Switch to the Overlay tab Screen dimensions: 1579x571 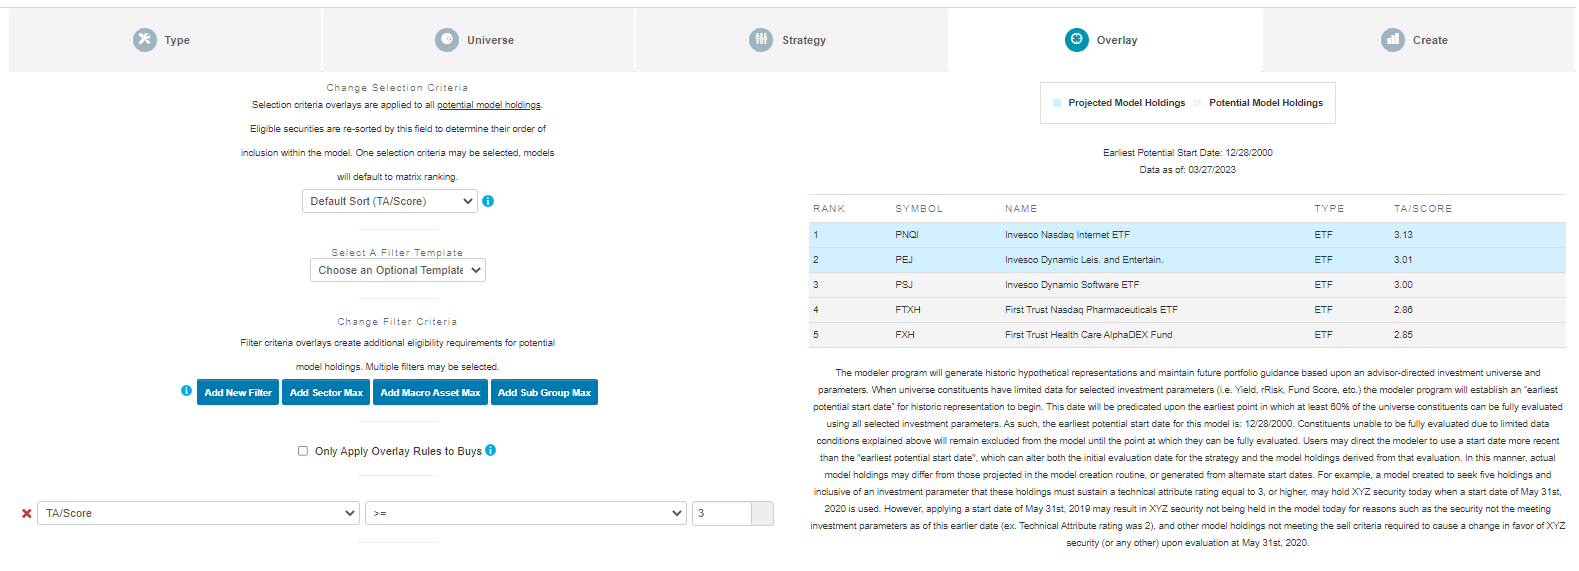tap(1104, 40)
